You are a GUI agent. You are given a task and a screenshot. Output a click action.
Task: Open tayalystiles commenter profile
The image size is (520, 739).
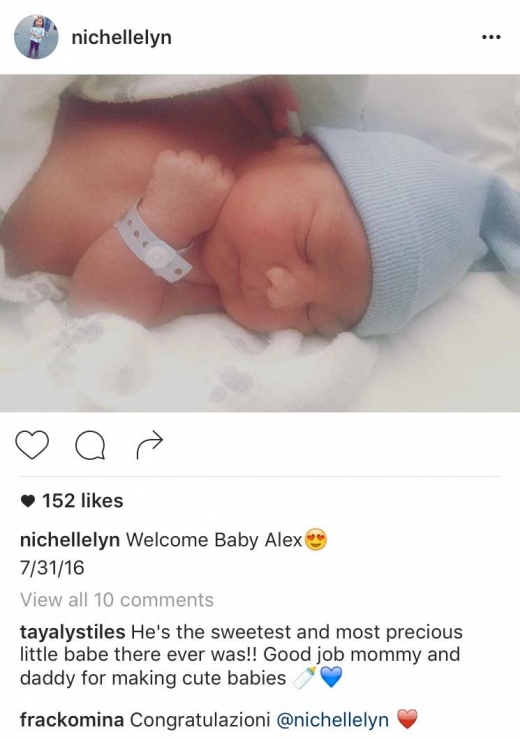[x=73, y=632]
